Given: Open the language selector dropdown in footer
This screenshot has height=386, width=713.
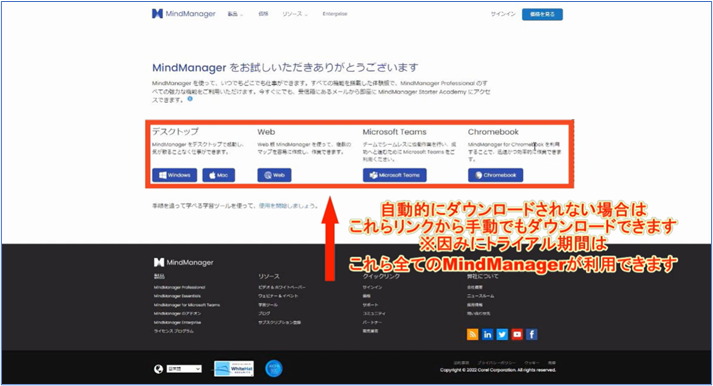Looking at the screenshot, I should coord(184,369).
